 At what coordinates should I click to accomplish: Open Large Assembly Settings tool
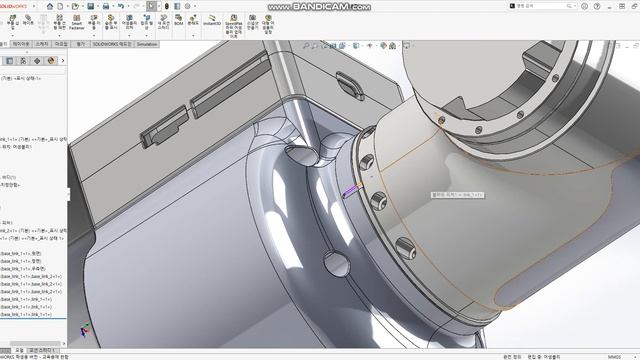pyautogui.click(x=268, y=24)
